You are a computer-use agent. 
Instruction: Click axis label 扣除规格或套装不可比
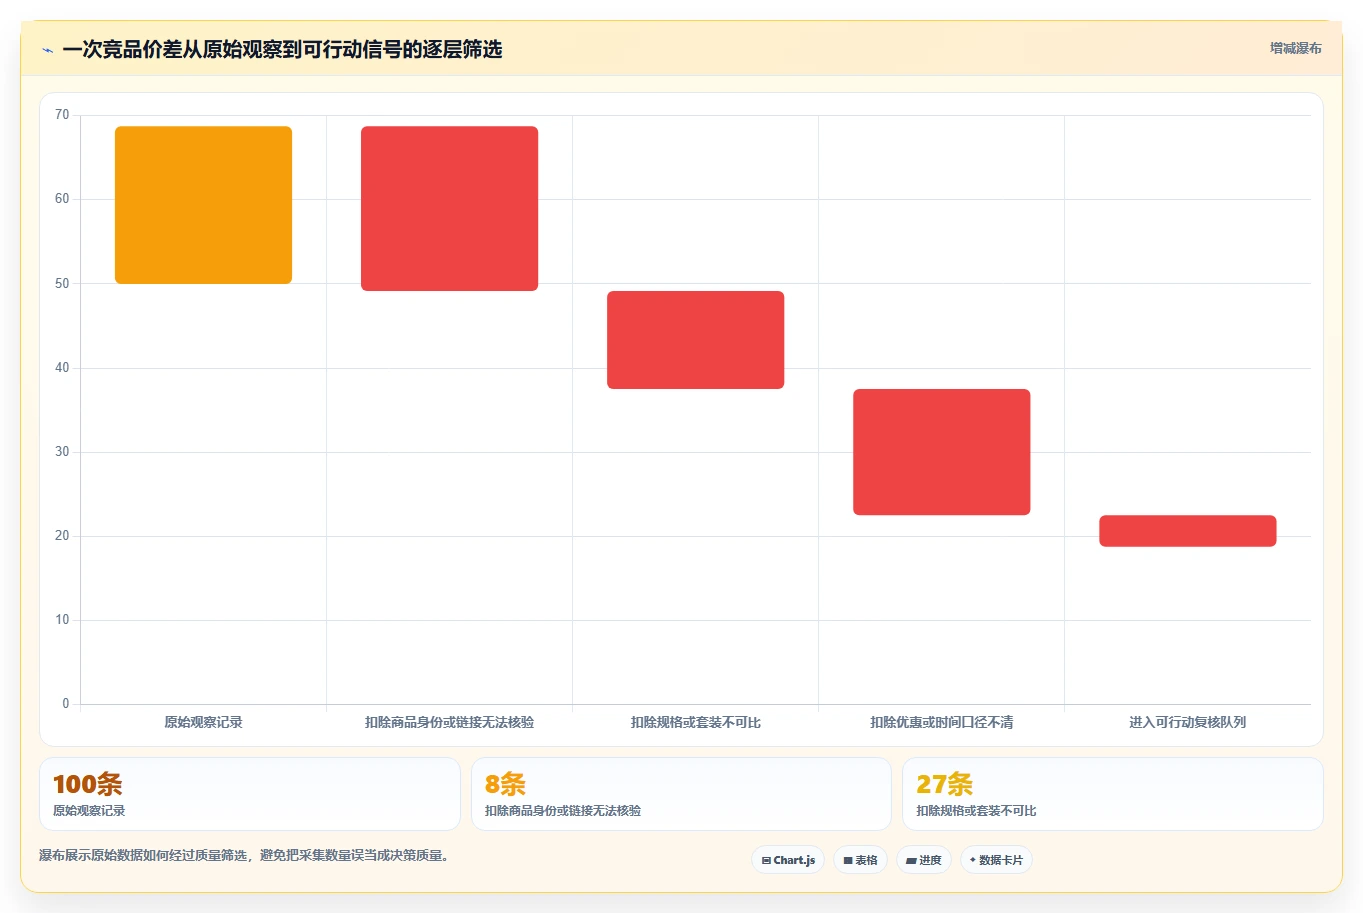click(695, 722)
